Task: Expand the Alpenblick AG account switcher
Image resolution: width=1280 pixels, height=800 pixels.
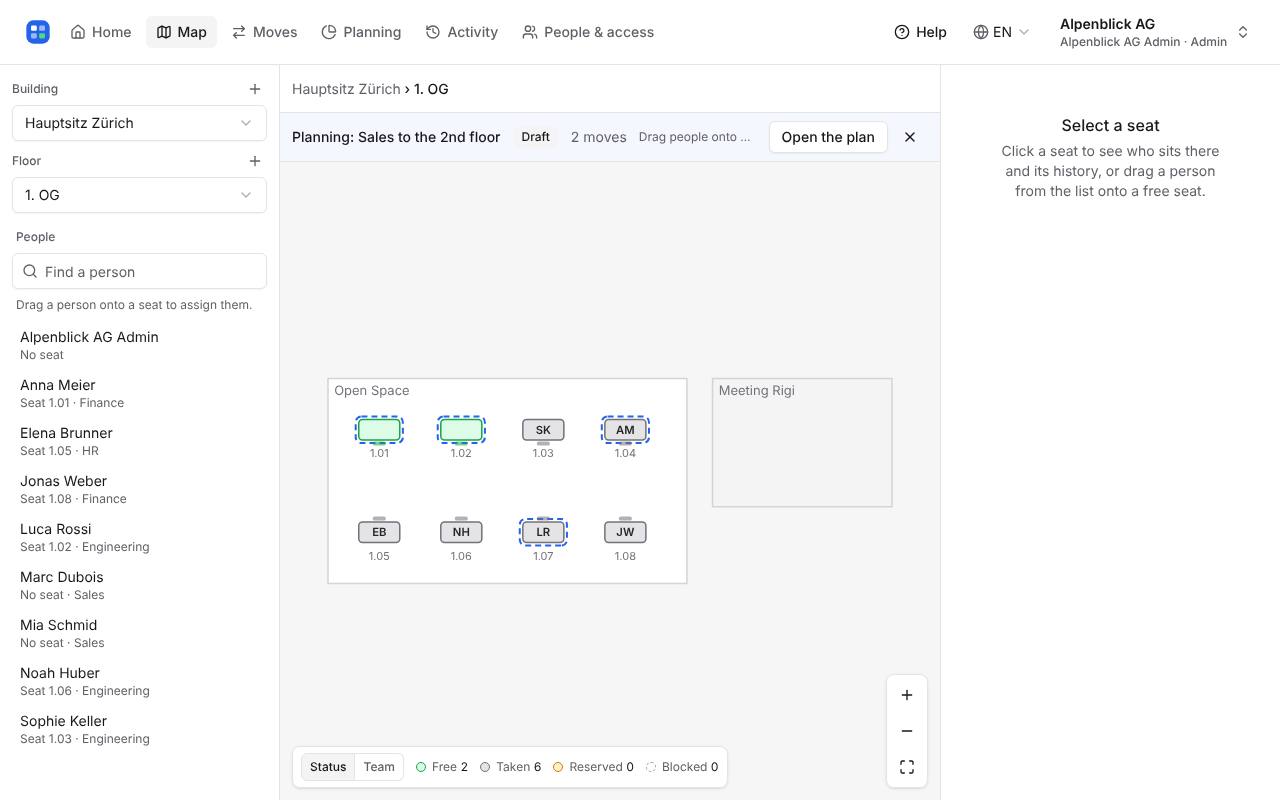Action: click(x=1154, y=32)
